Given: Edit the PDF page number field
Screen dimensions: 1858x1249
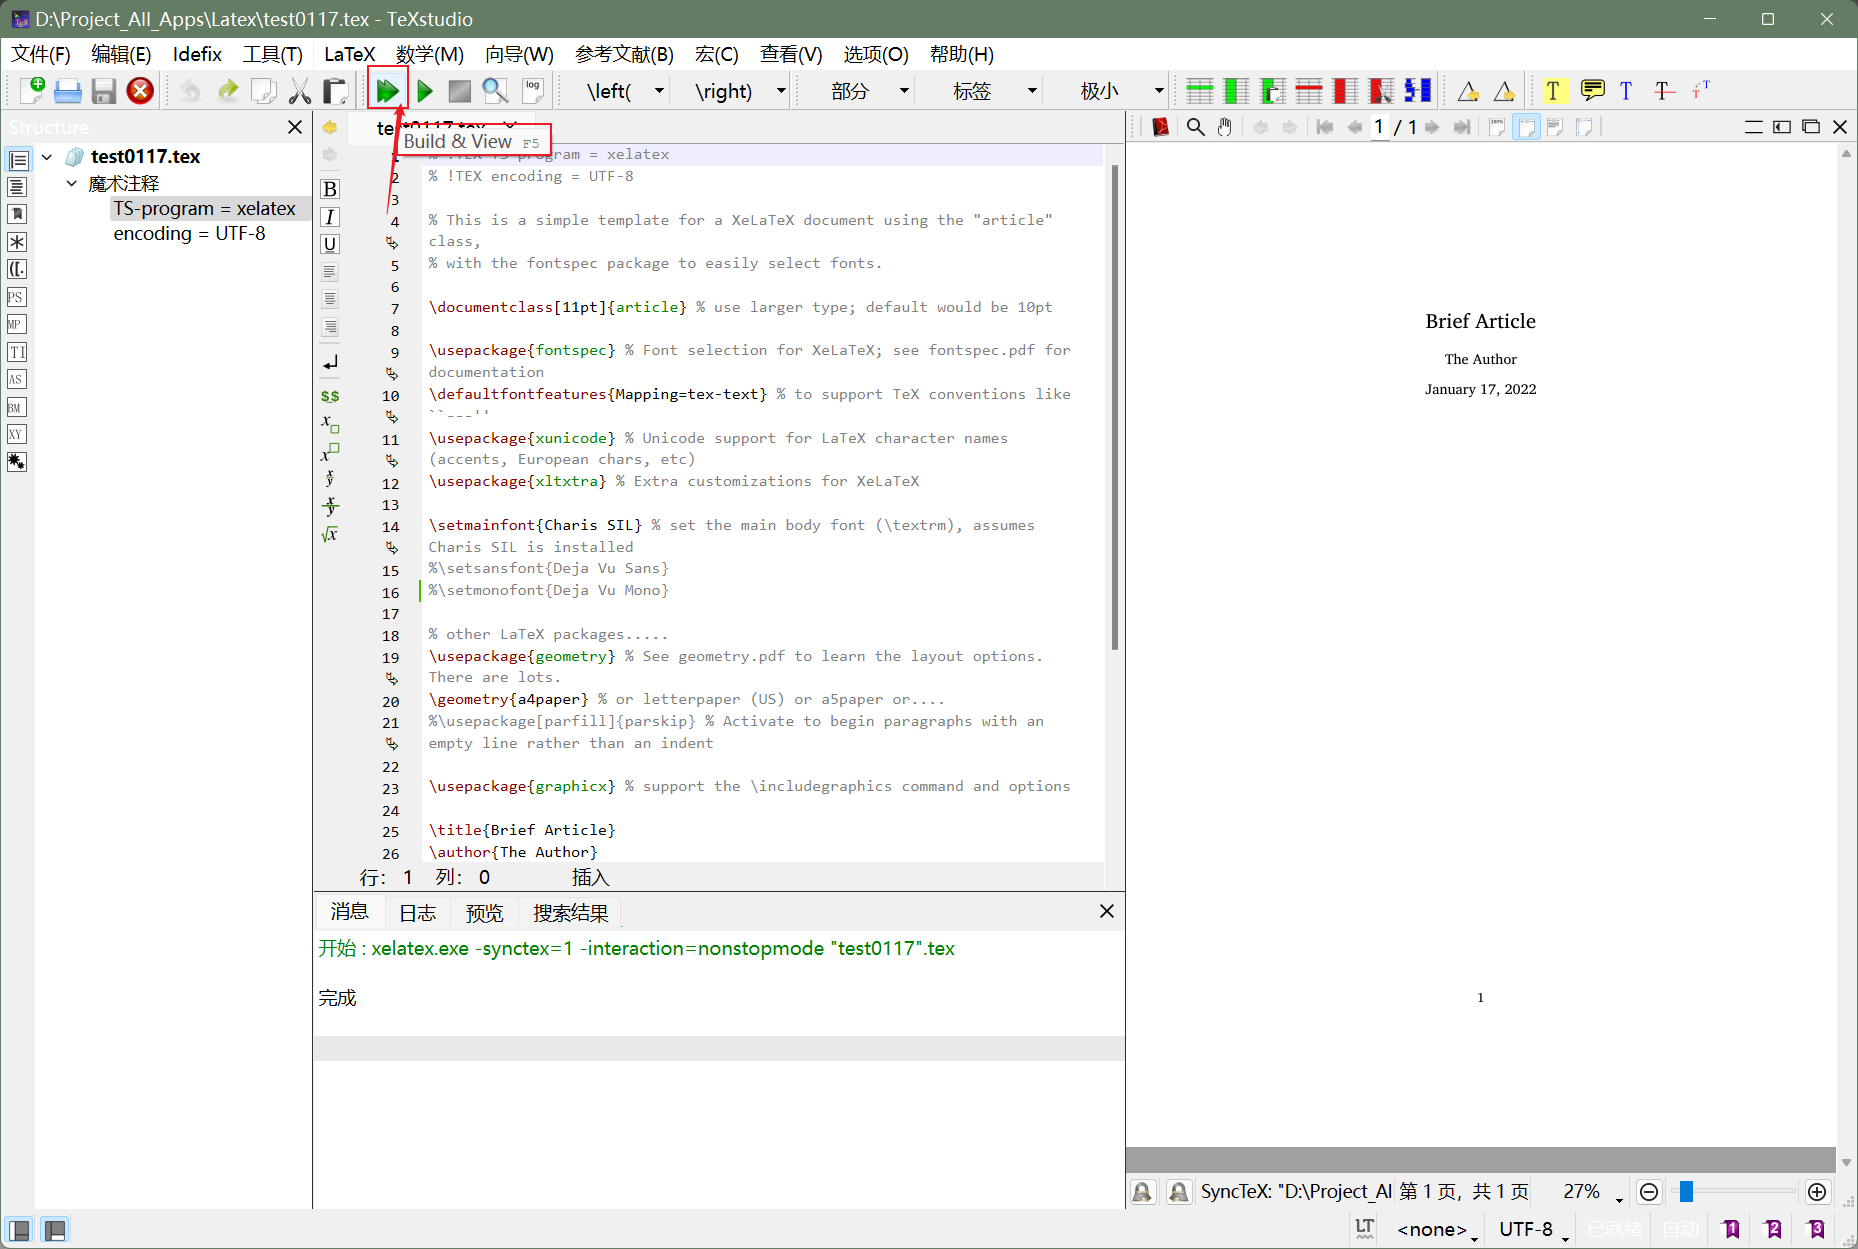Looking at the screenshot, I should (1379, 127).
